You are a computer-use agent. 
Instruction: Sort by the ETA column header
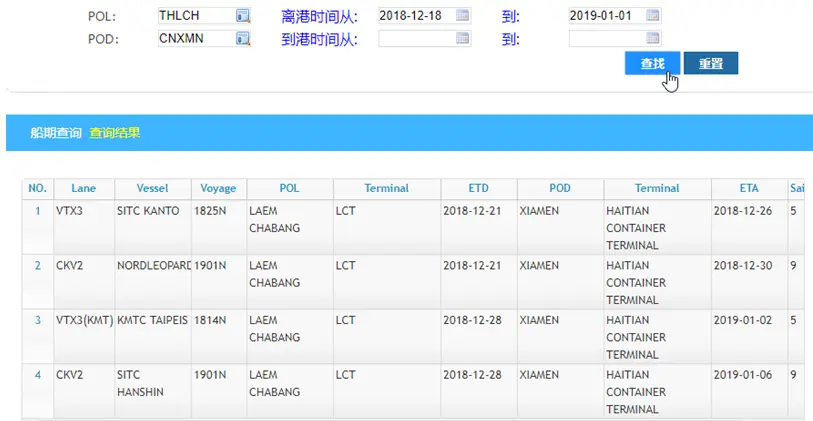tap(749, 188)
